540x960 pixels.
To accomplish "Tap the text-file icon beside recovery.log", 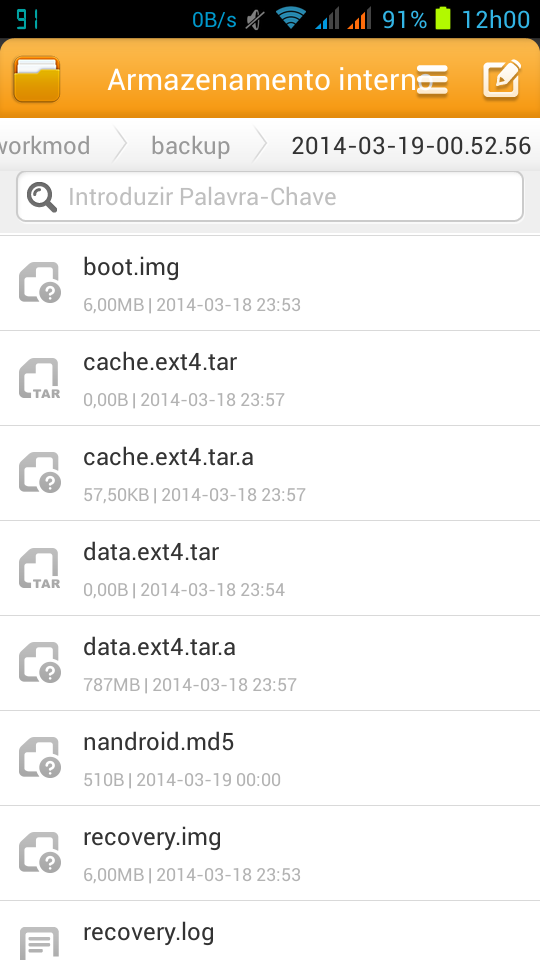I will pyautogui.click(x=40, y=943).
